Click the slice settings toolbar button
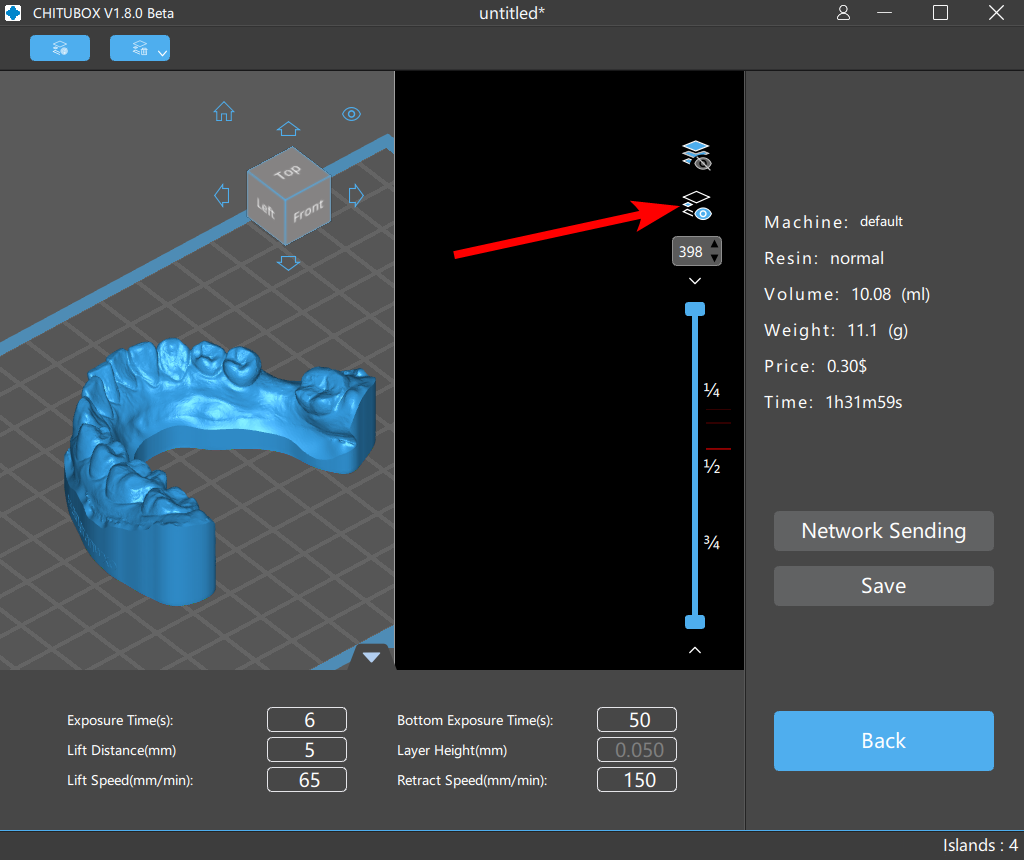 click(60, 48)
